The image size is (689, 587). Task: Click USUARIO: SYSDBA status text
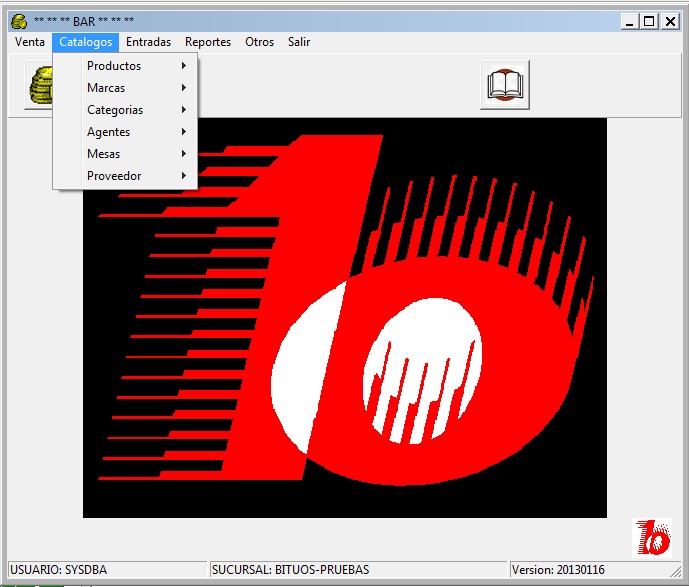(58, 570)
